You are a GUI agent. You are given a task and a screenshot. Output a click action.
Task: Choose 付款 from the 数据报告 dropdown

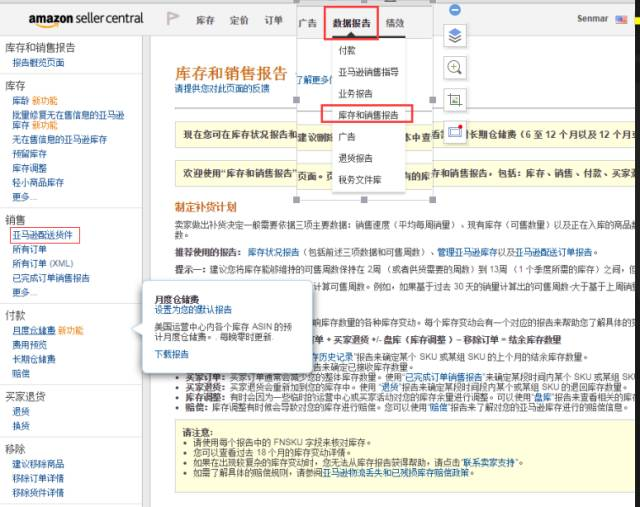point(347,51)
